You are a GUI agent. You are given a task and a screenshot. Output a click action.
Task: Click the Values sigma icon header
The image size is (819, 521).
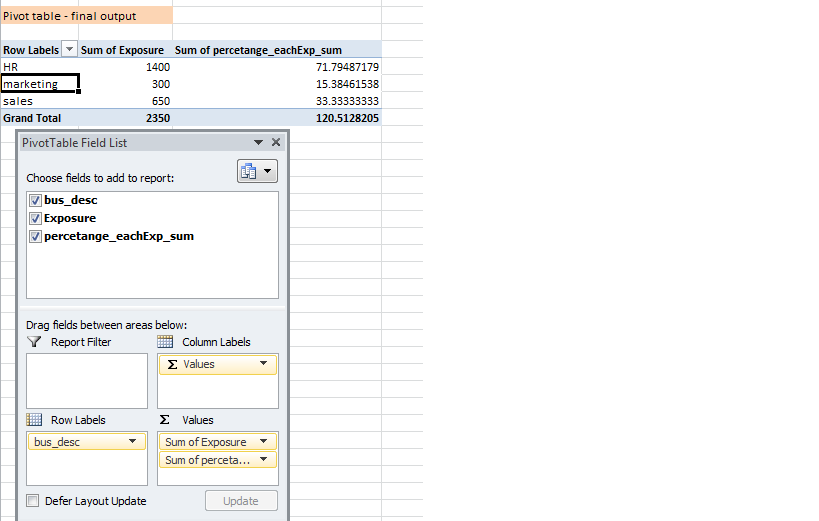165,420
